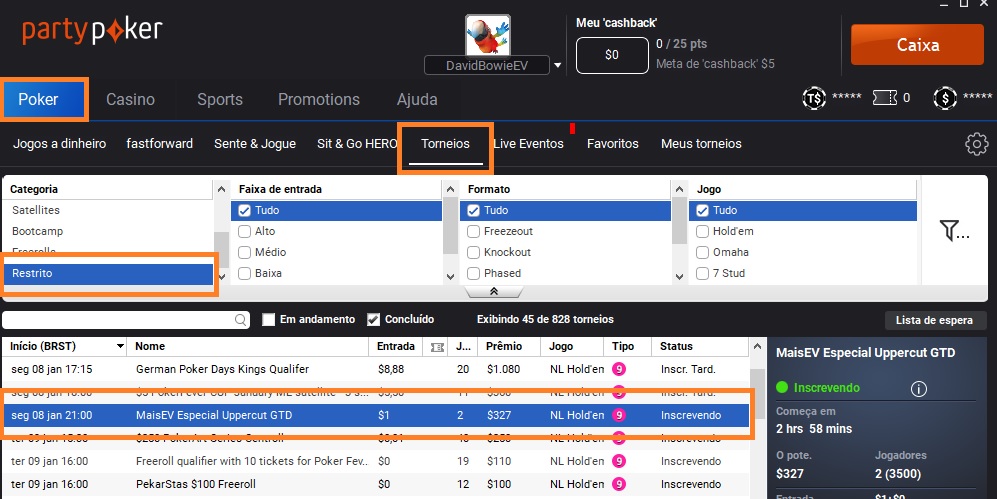Select Jogos a dinheiro
997x499 pixels.
(60, 144)
